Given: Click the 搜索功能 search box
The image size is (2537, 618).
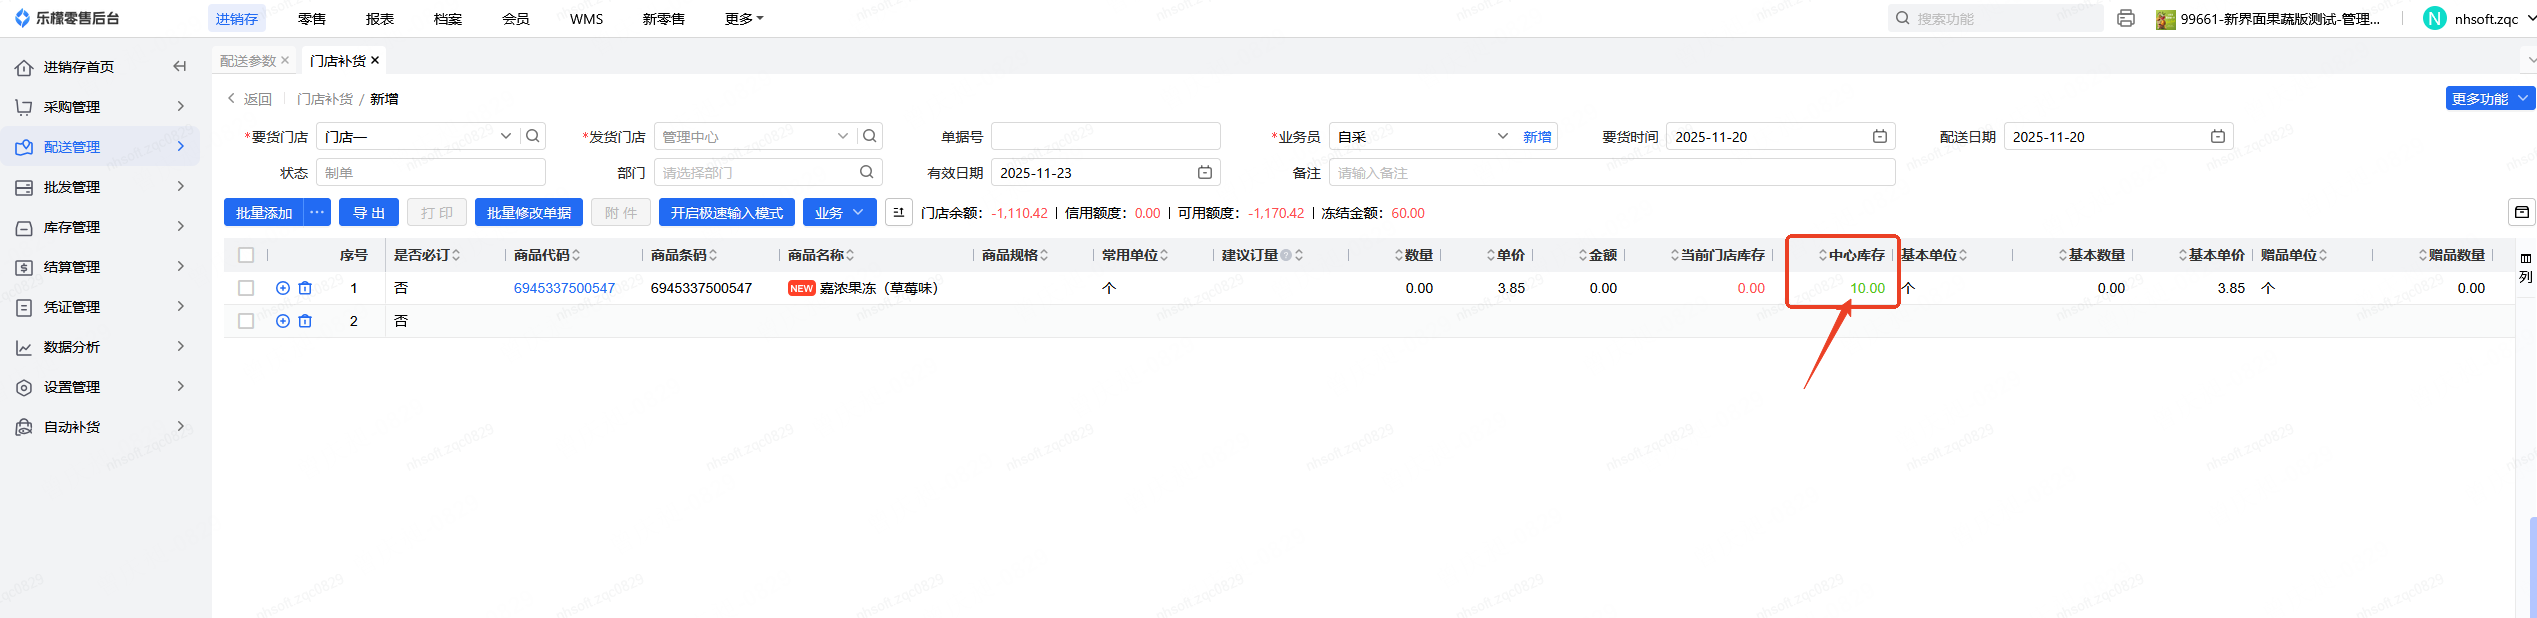Looking at the screenshot, I should pyautogui.click(x=1995, y=18).
